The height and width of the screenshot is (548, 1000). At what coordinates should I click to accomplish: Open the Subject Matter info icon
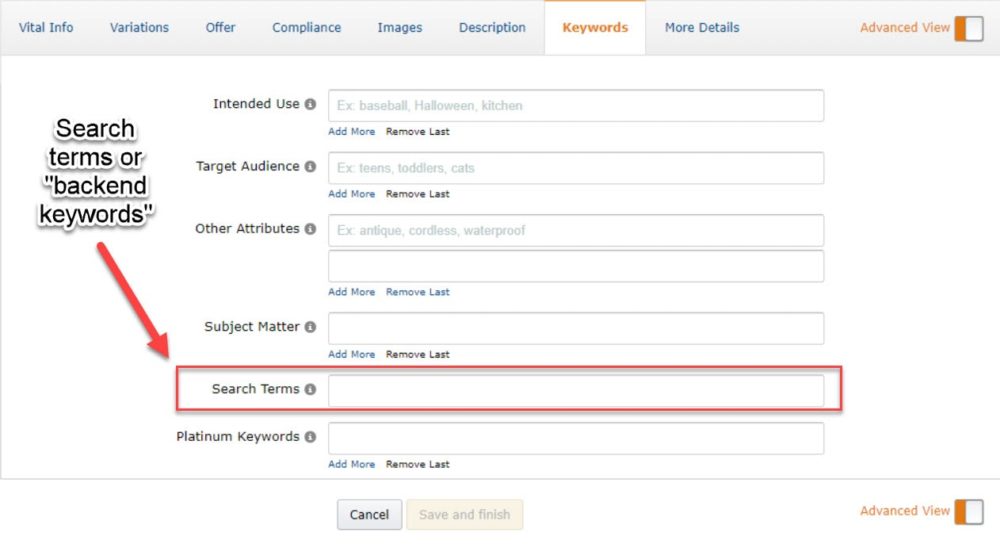(x=310, y=327)
